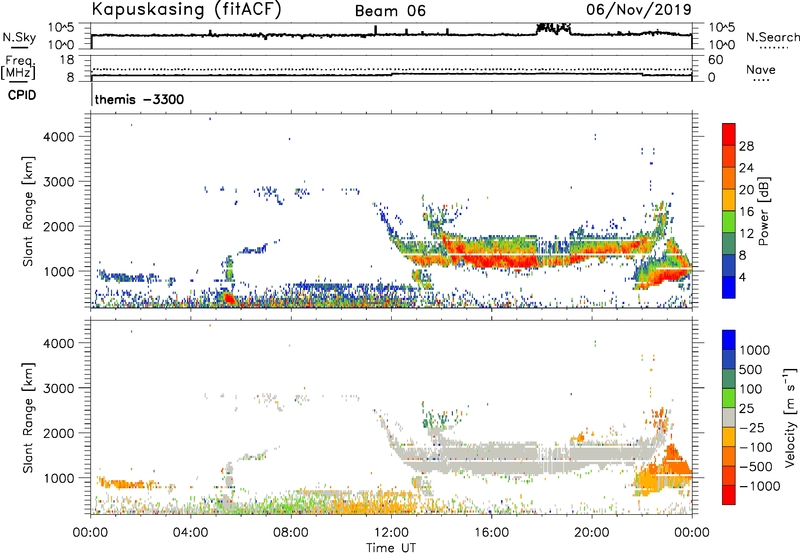Click the velocity colorbar red bottom segment

click(x=729, y=495)
